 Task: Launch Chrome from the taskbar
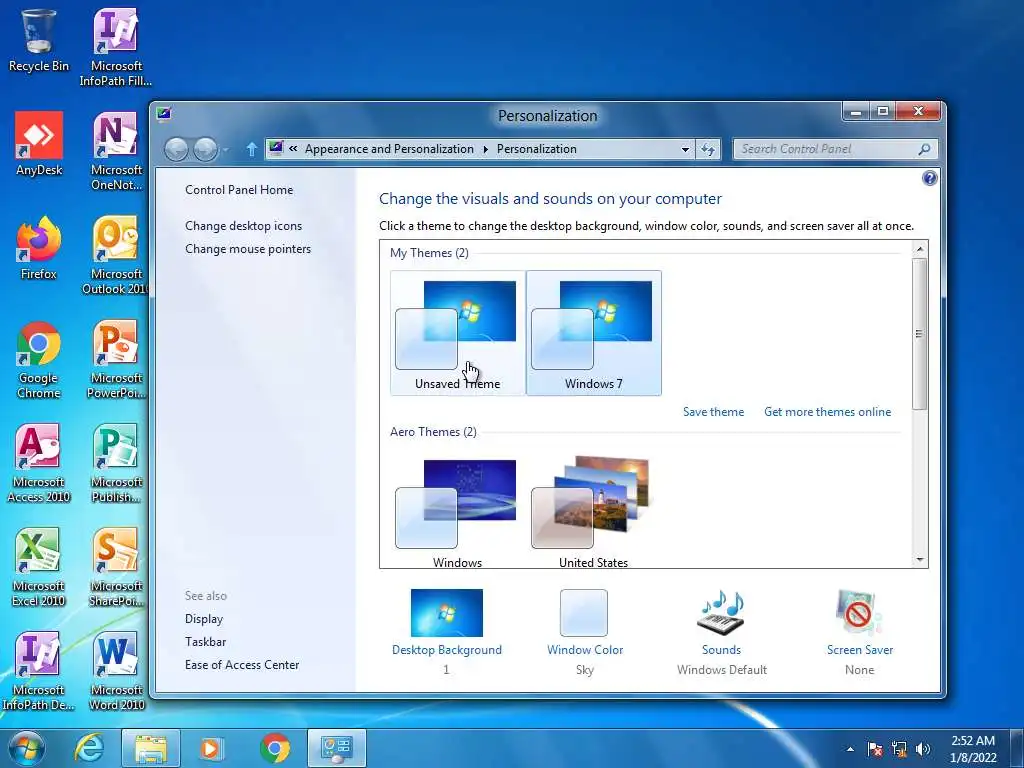click(x=275, y=748)
